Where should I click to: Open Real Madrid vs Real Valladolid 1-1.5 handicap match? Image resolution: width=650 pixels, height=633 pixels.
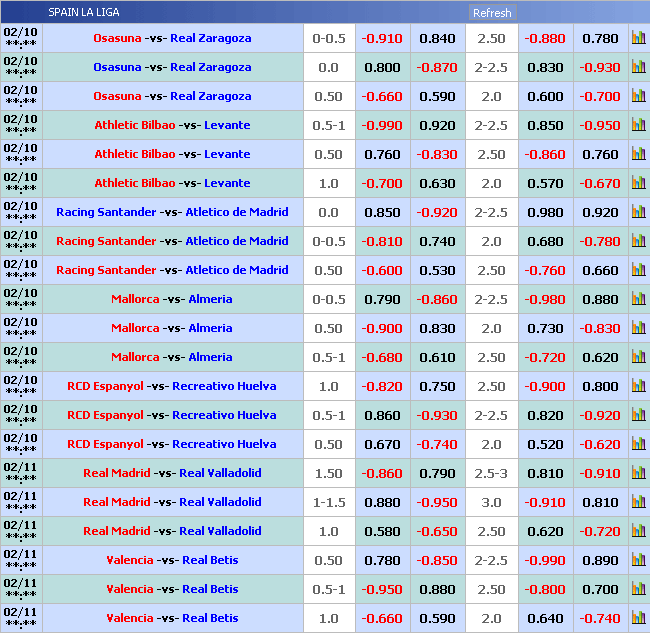[172, 502]
